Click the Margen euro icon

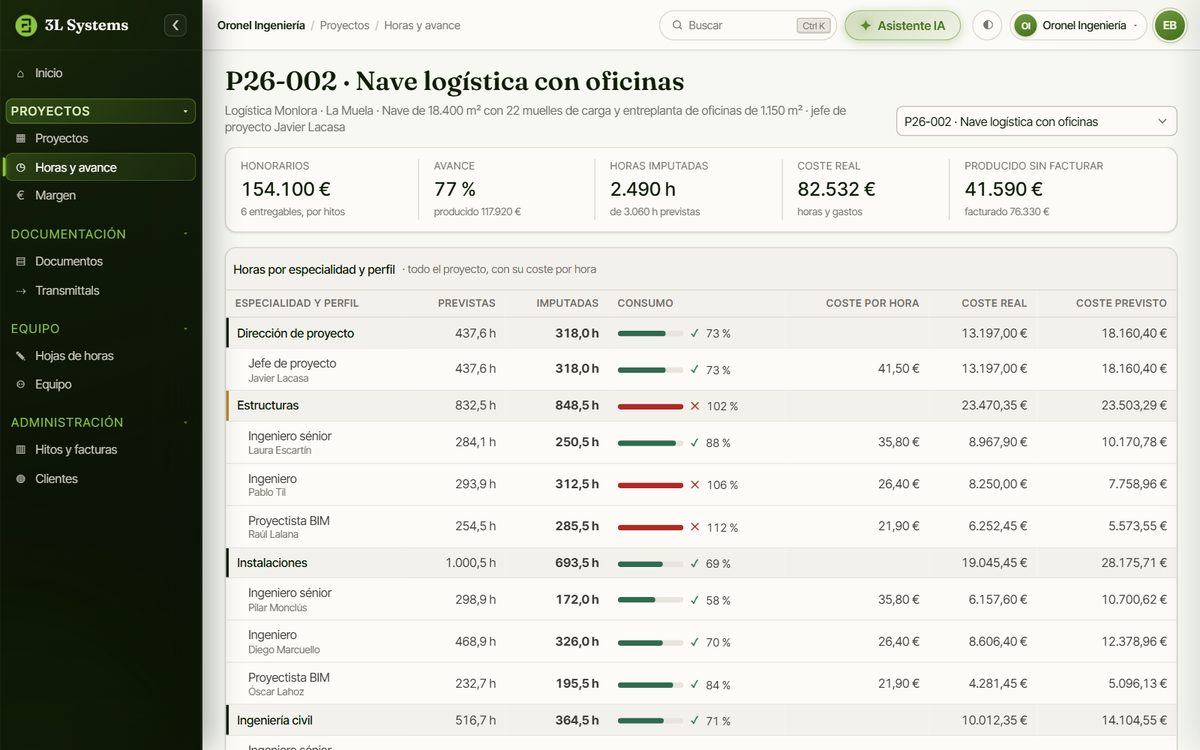pyautogui.click(x=21, y=195)
